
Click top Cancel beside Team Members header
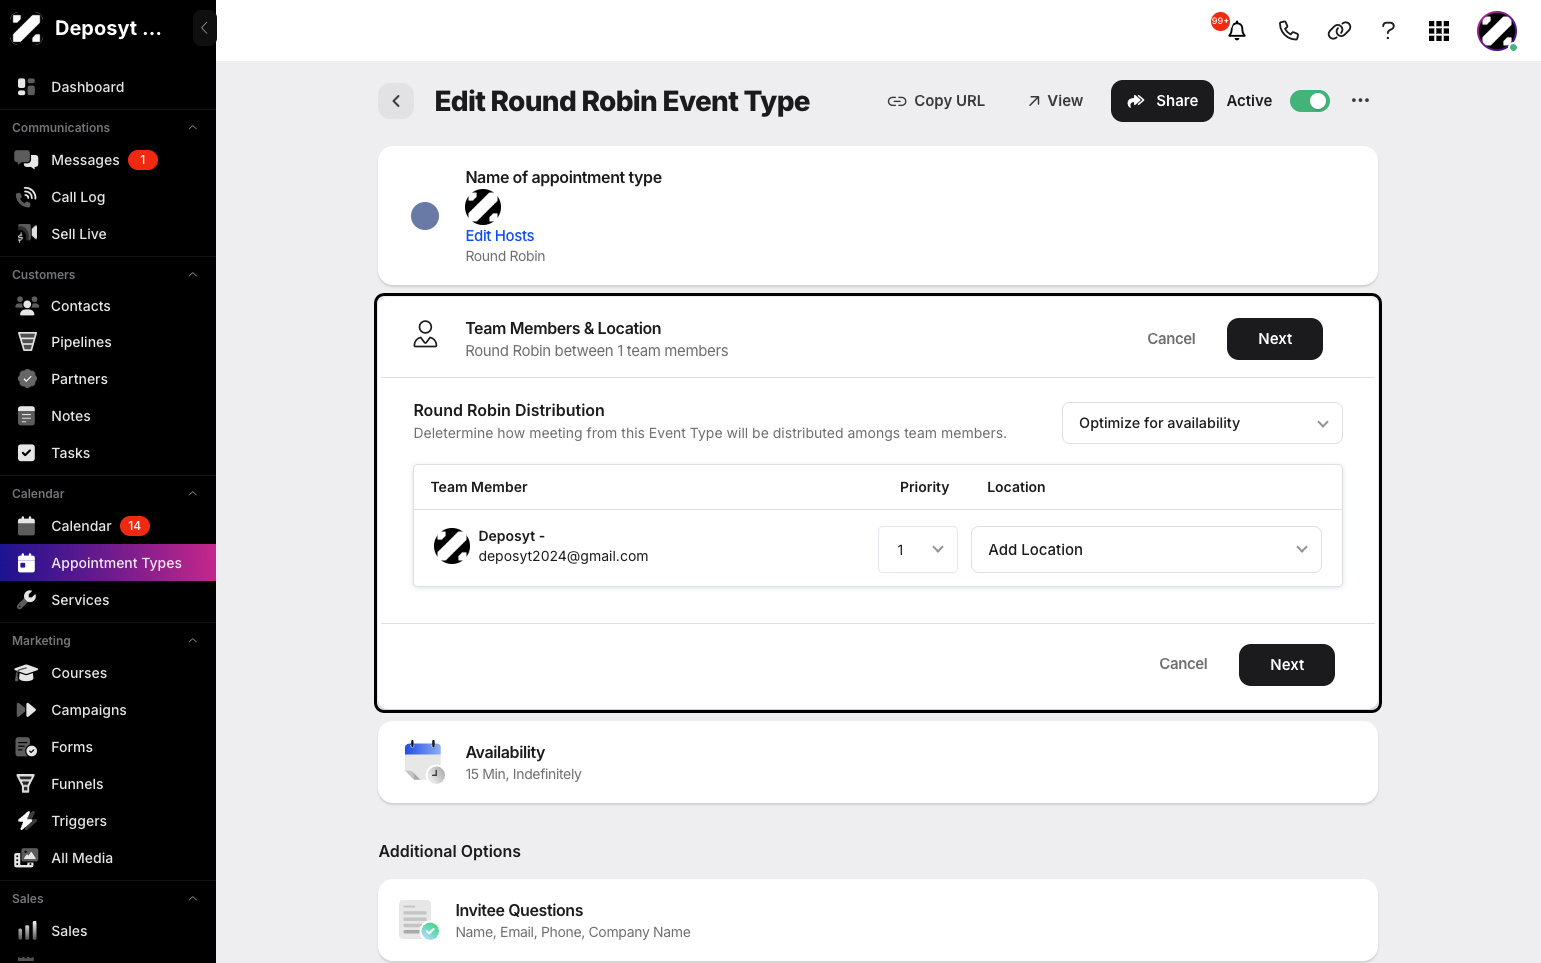1171,339
